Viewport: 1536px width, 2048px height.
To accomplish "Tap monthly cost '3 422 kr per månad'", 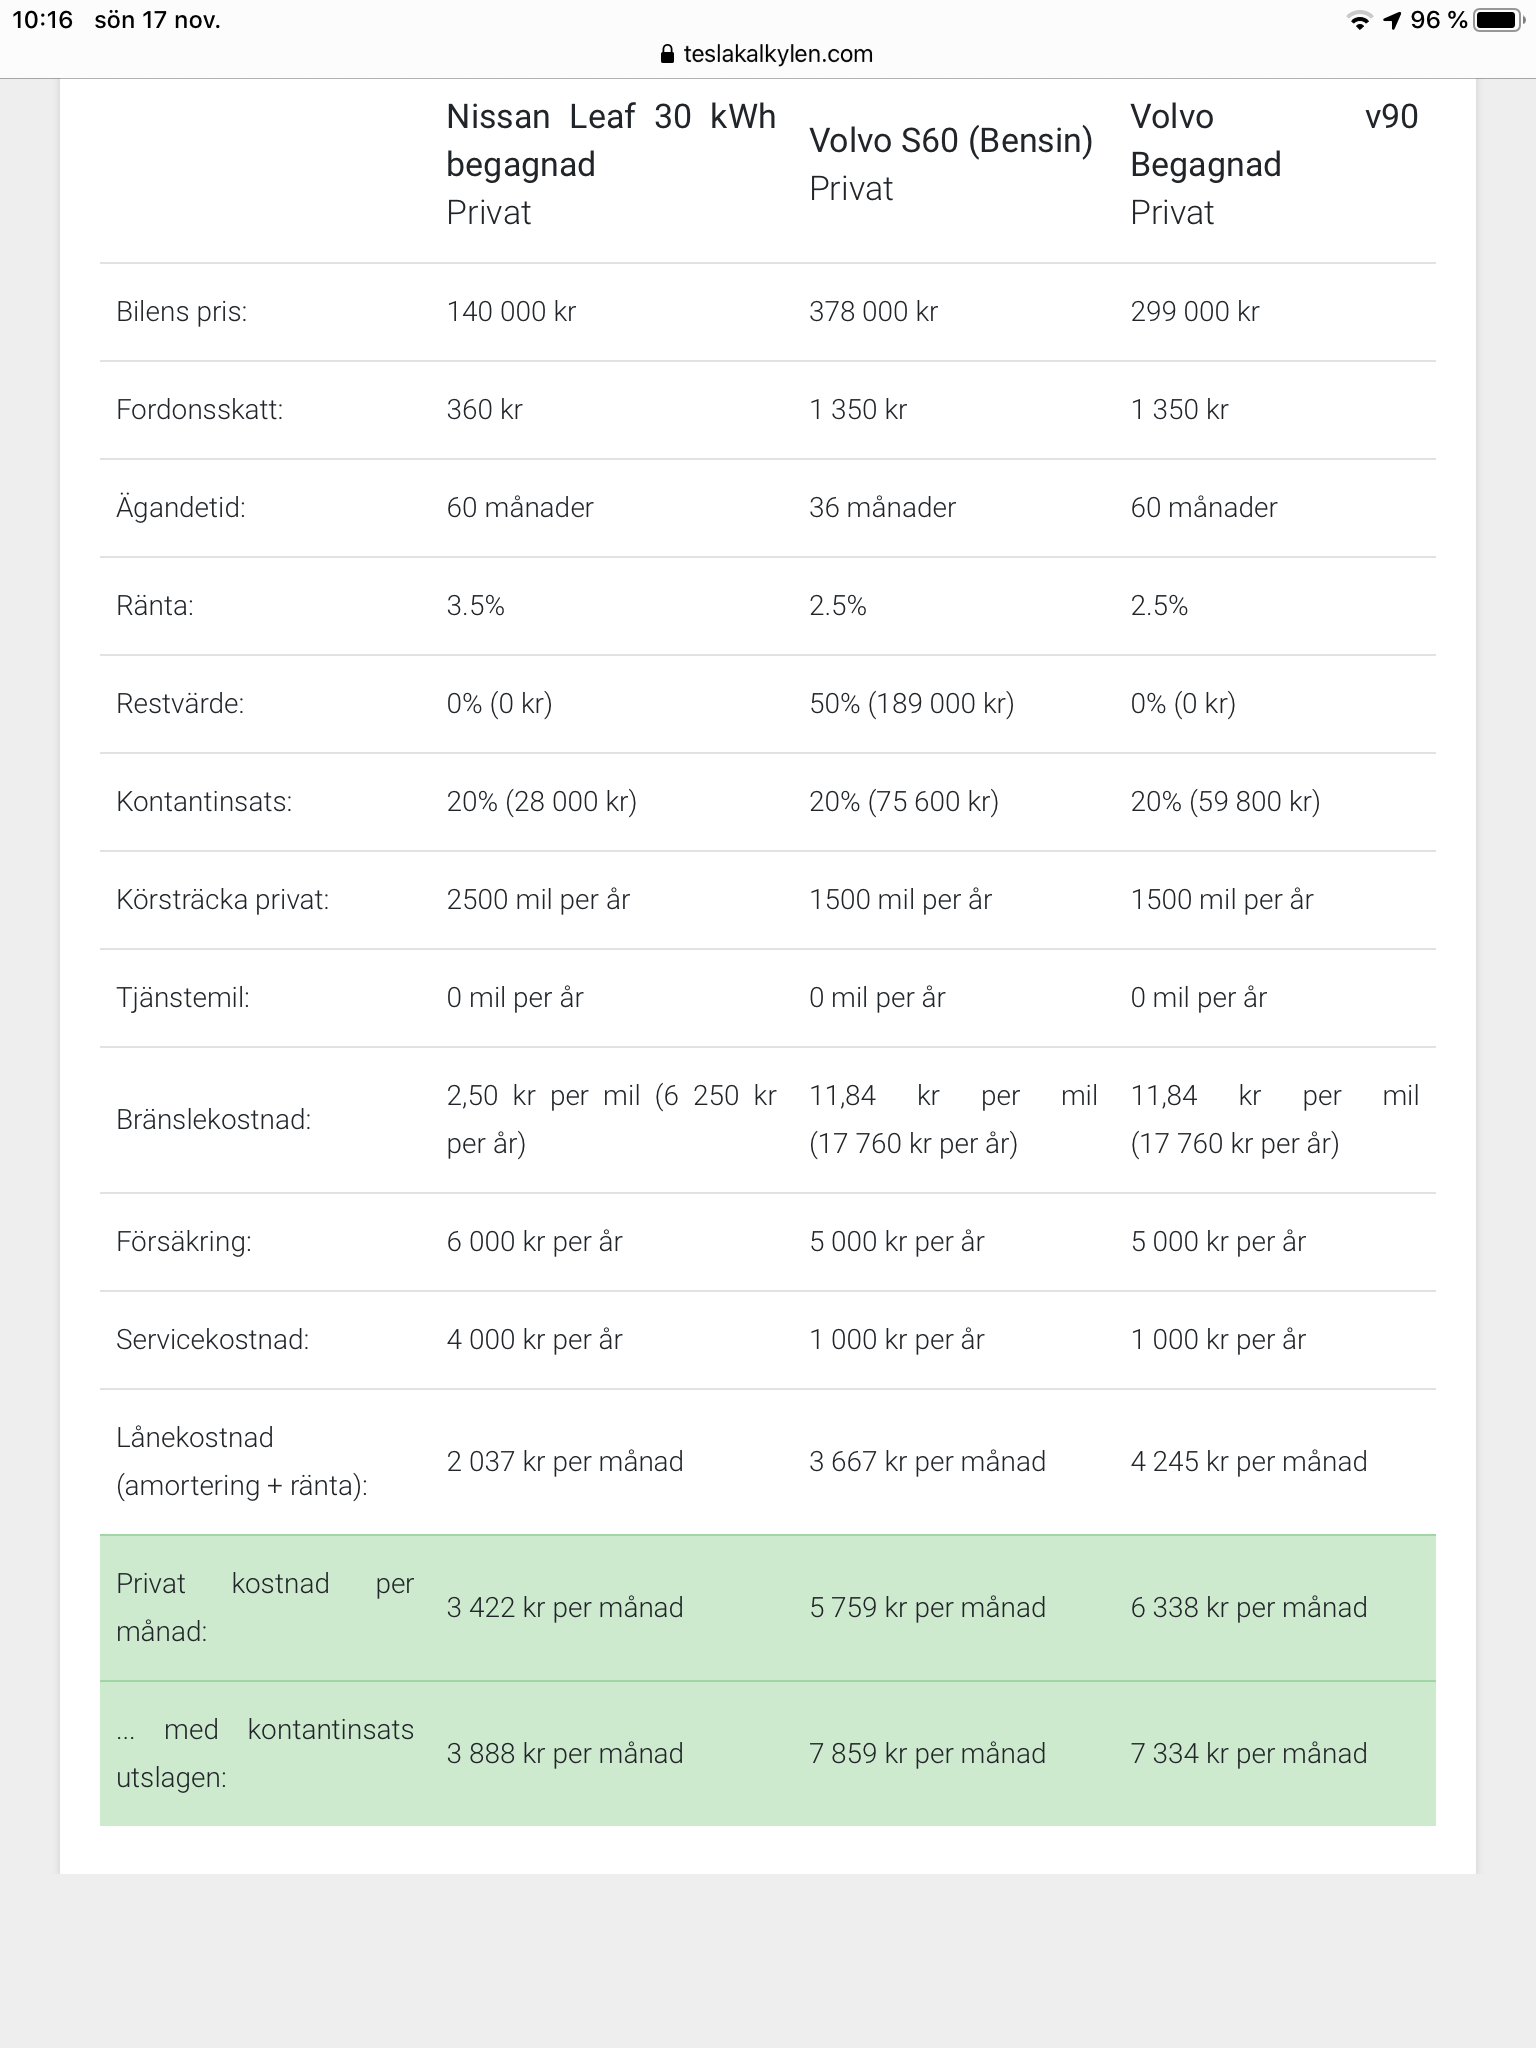I will coord(565,1607).
